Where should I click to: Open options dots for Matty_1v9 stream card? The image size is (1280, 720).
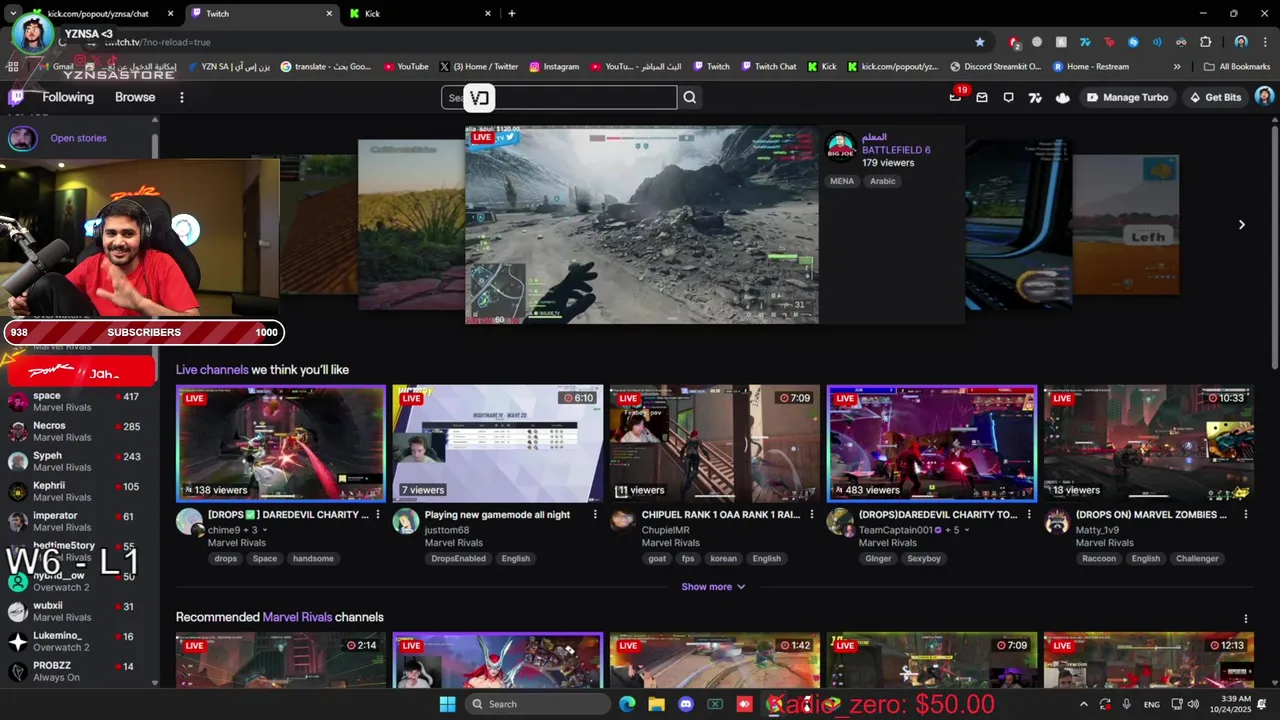click(x=1246, y=514)
